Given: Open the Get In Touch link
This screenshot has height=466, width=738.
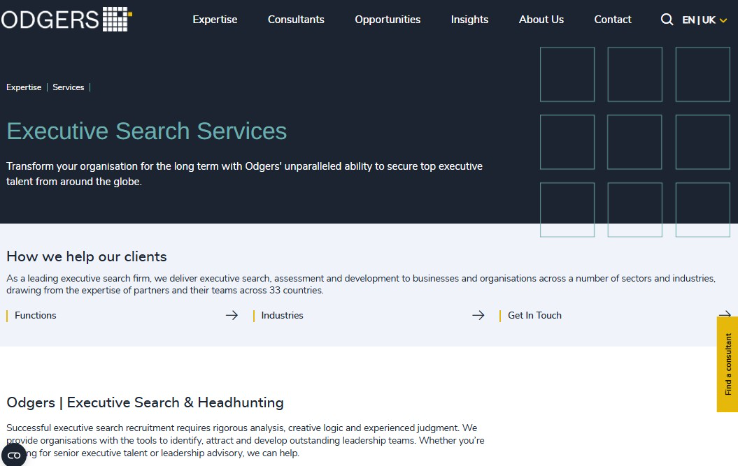Looking at the screenshot, I should tap(534, 315).
